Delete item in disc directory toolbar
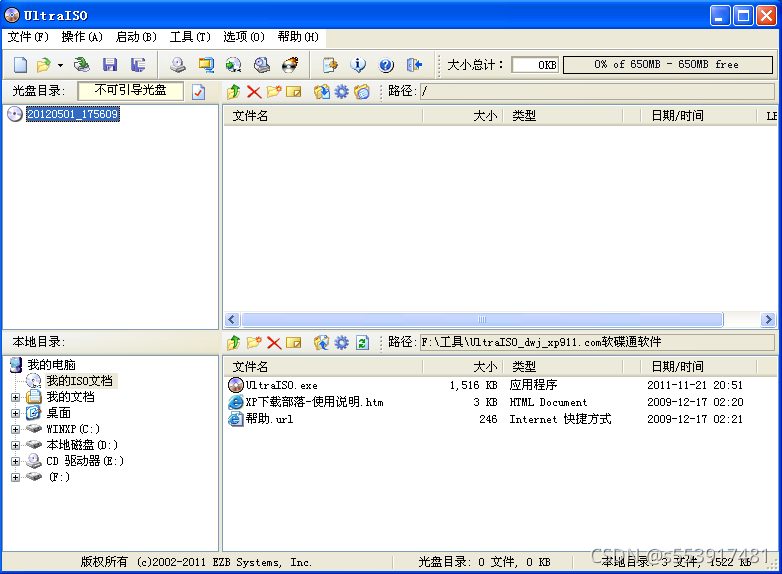The width and height of the screenshot is (782, 574). point(254,92)
